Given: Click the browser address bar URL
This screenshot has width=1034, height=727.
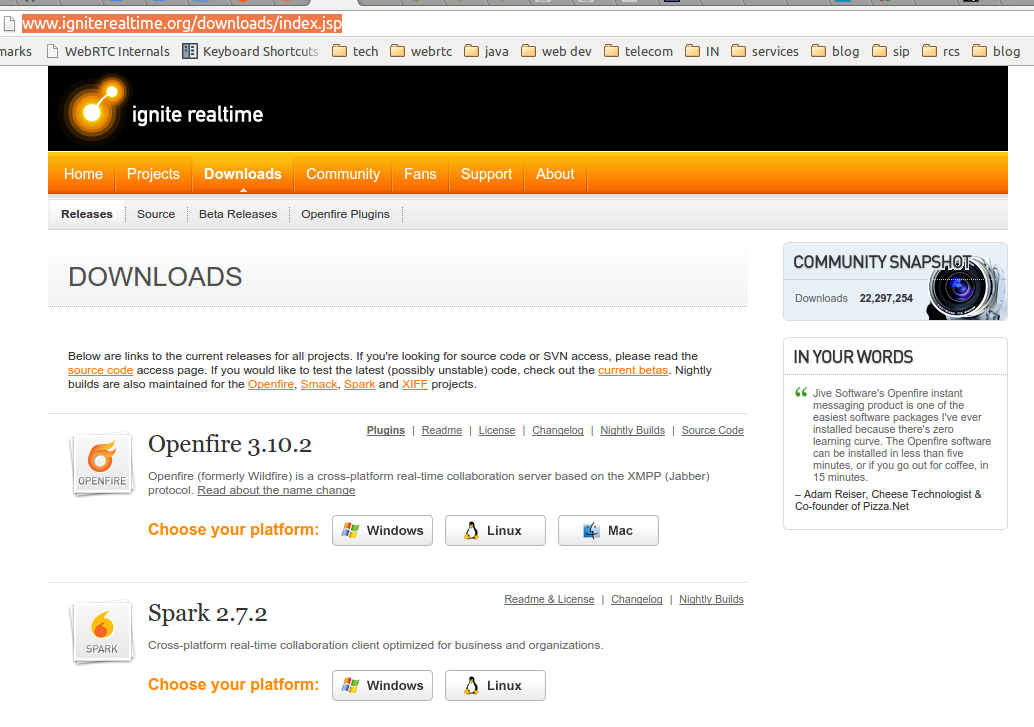Looking at the screenshot, I should (x=182, y=23).
